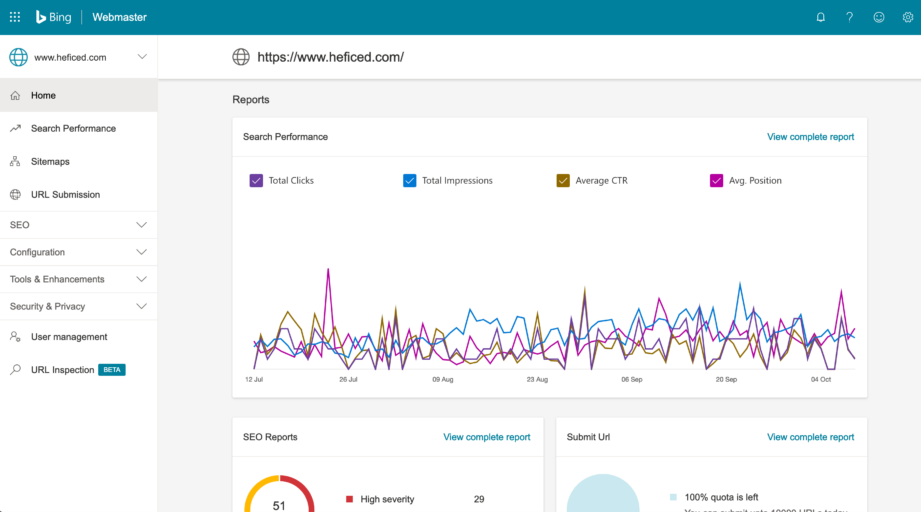Click the Search Performance trend icon
Viewport: 921px width, 512px height.
(x=15, y=128)
